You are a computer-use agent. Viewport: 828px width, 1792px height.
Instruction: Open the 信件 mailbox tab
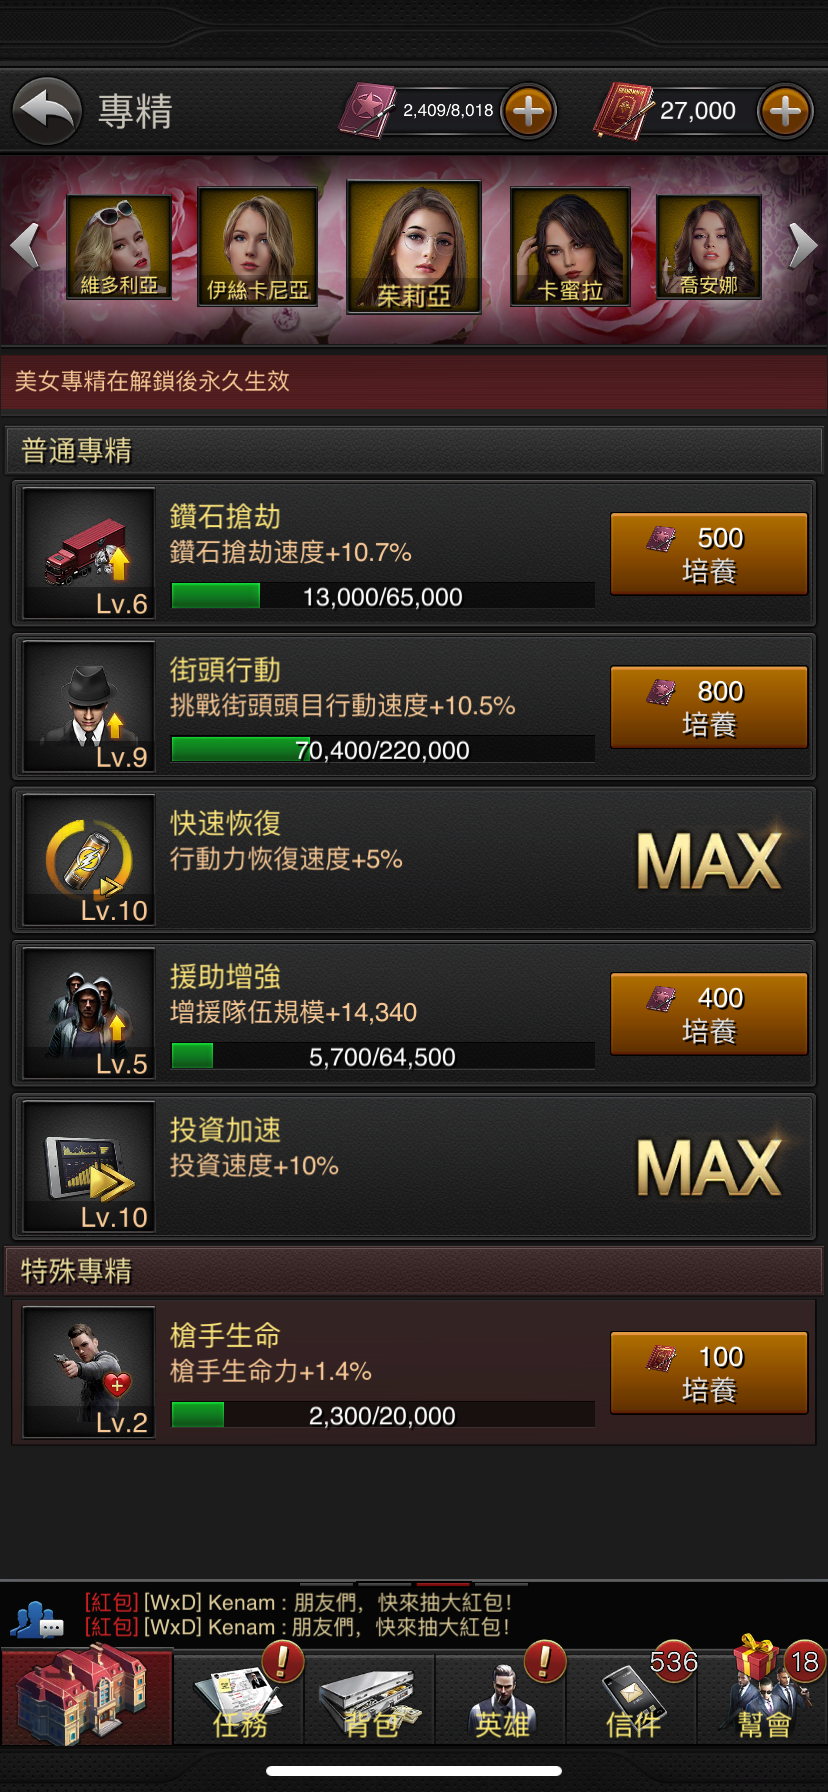coord(632,1699)
